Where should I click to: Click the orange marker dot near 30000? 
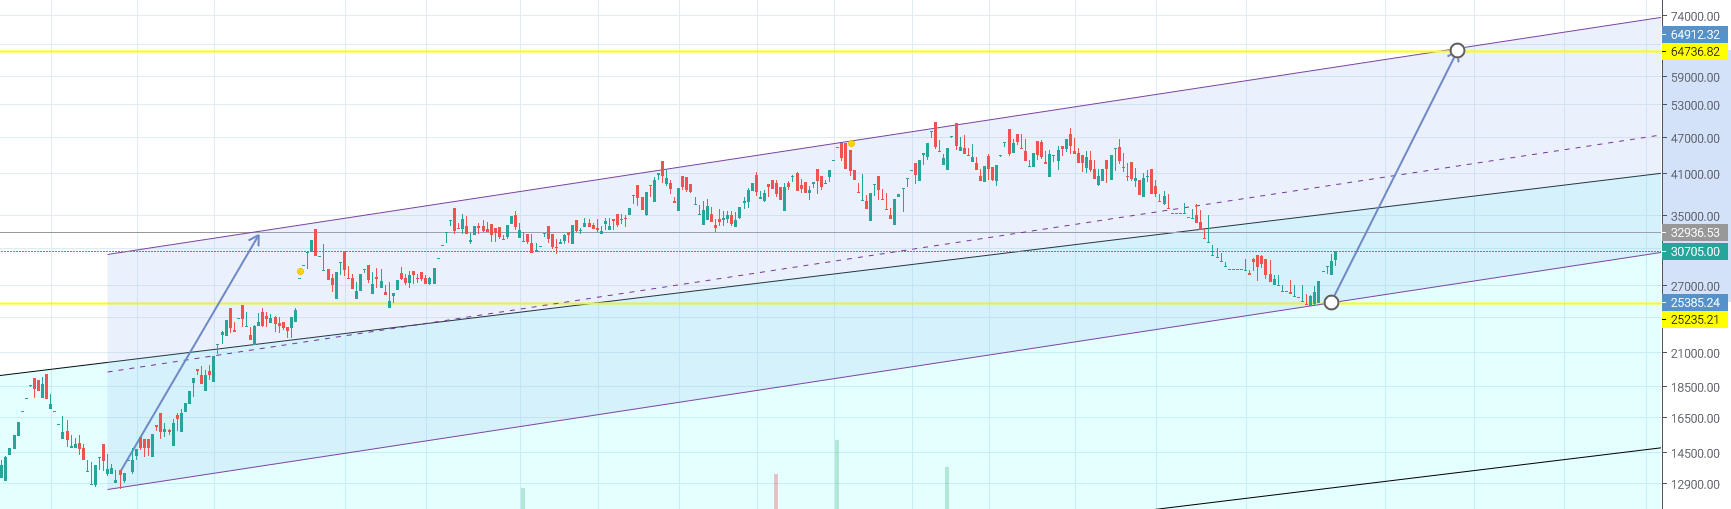(300, 271)
